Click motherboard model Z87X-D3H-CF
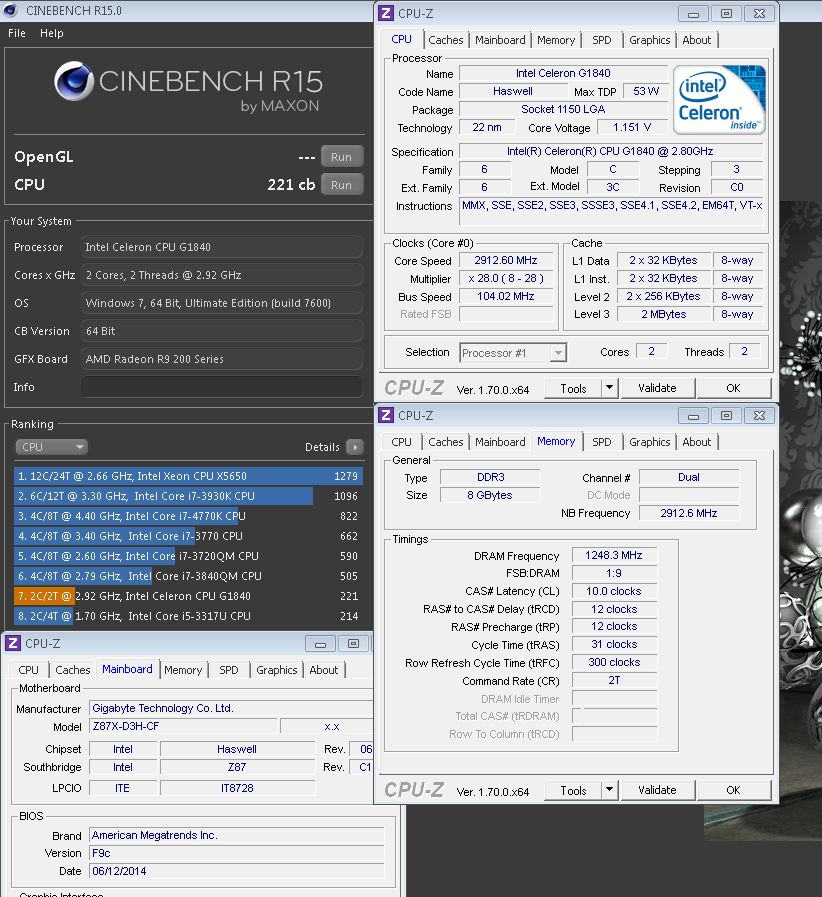822x897 pixels. 183,727
